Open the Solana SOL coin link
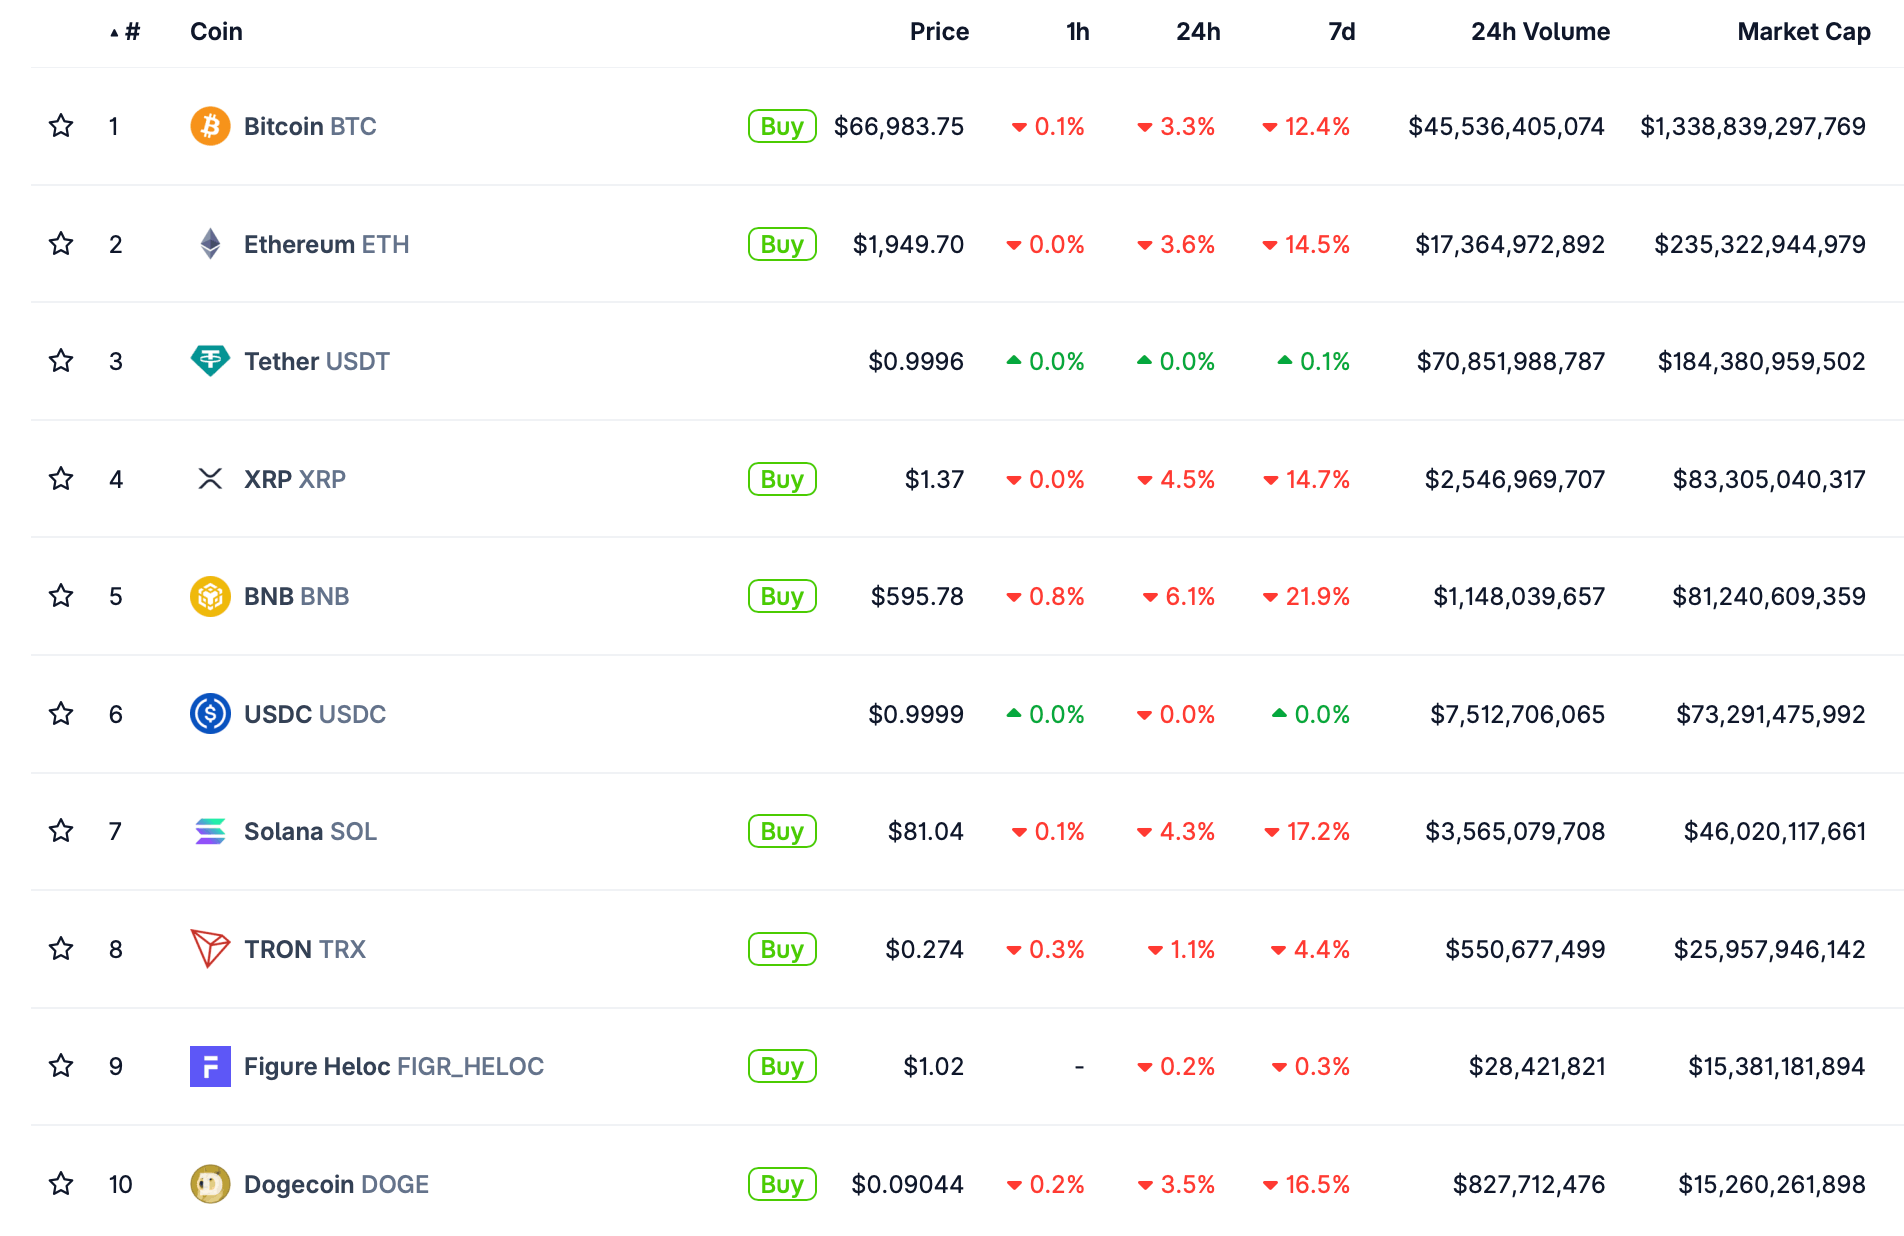1904x1236 pixels. tap(310, 831)
